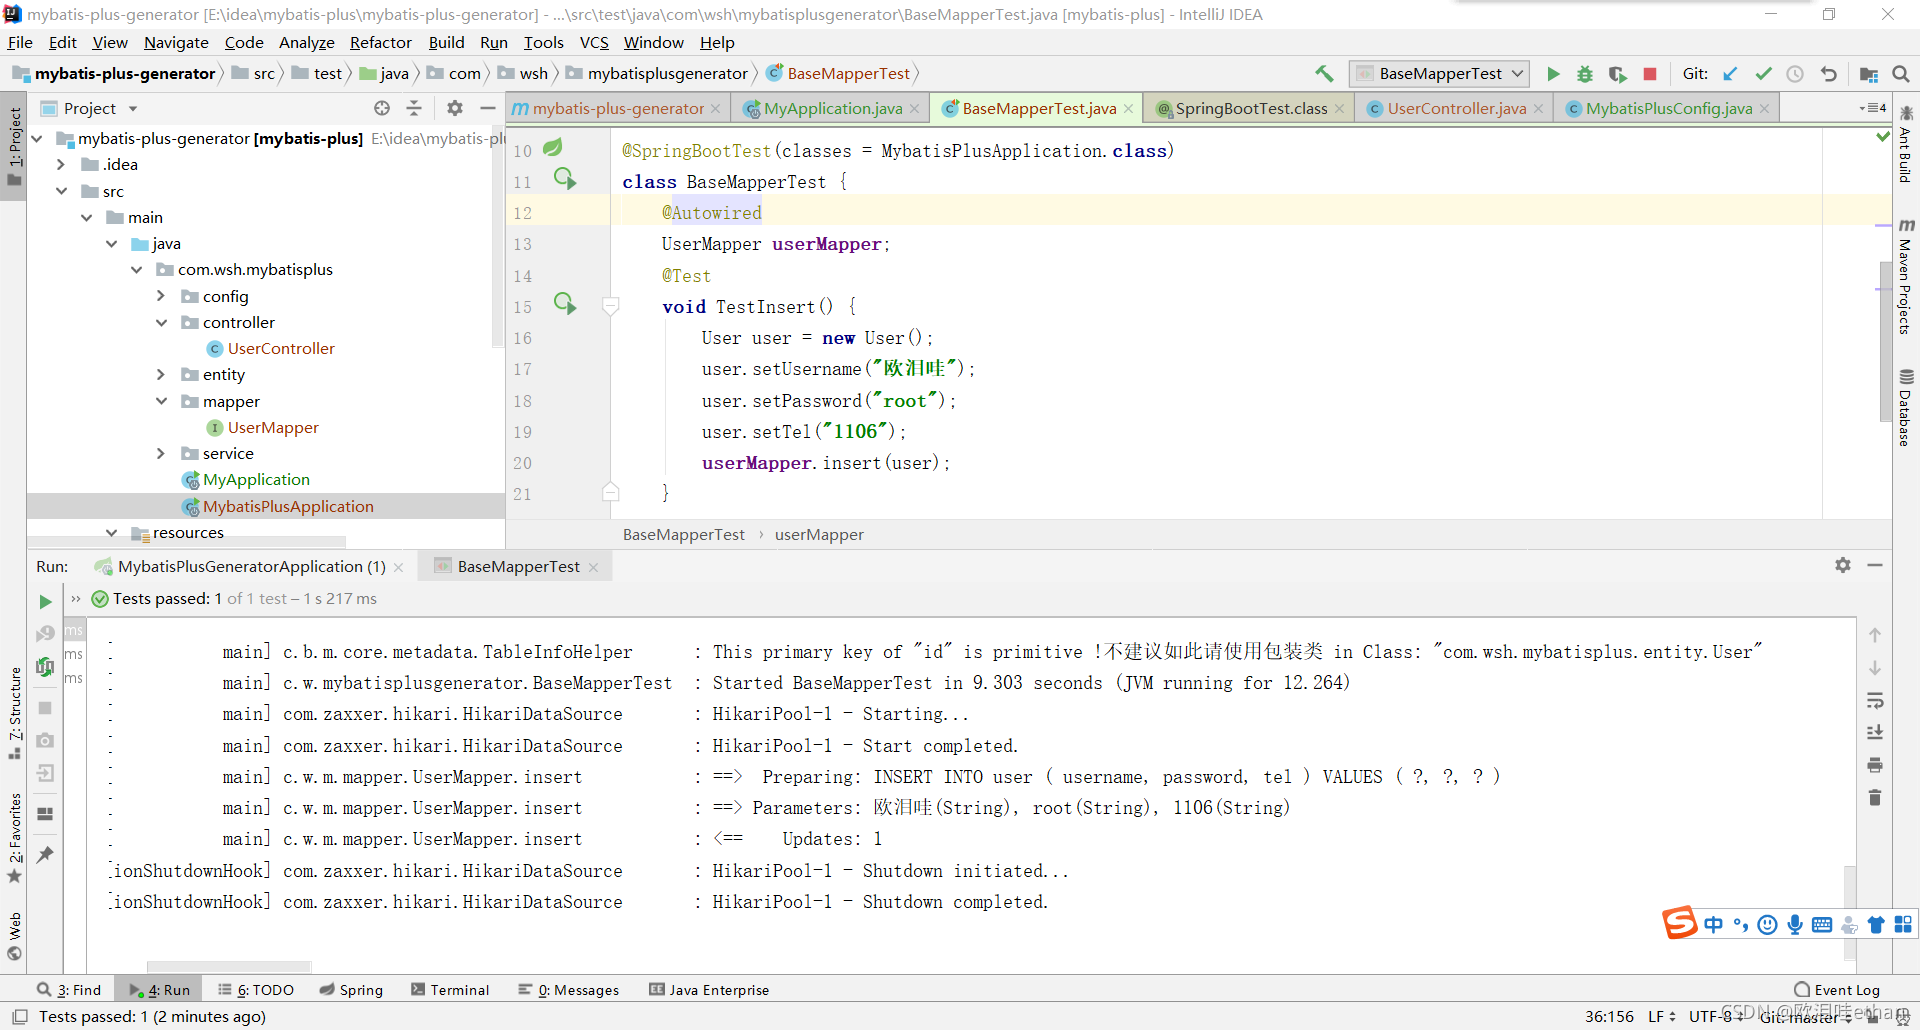Image resolution: width=1920 pixels, height=1030 pixels.
Task: Collapse TestInsert method fold marker
Action: [611, 306]
